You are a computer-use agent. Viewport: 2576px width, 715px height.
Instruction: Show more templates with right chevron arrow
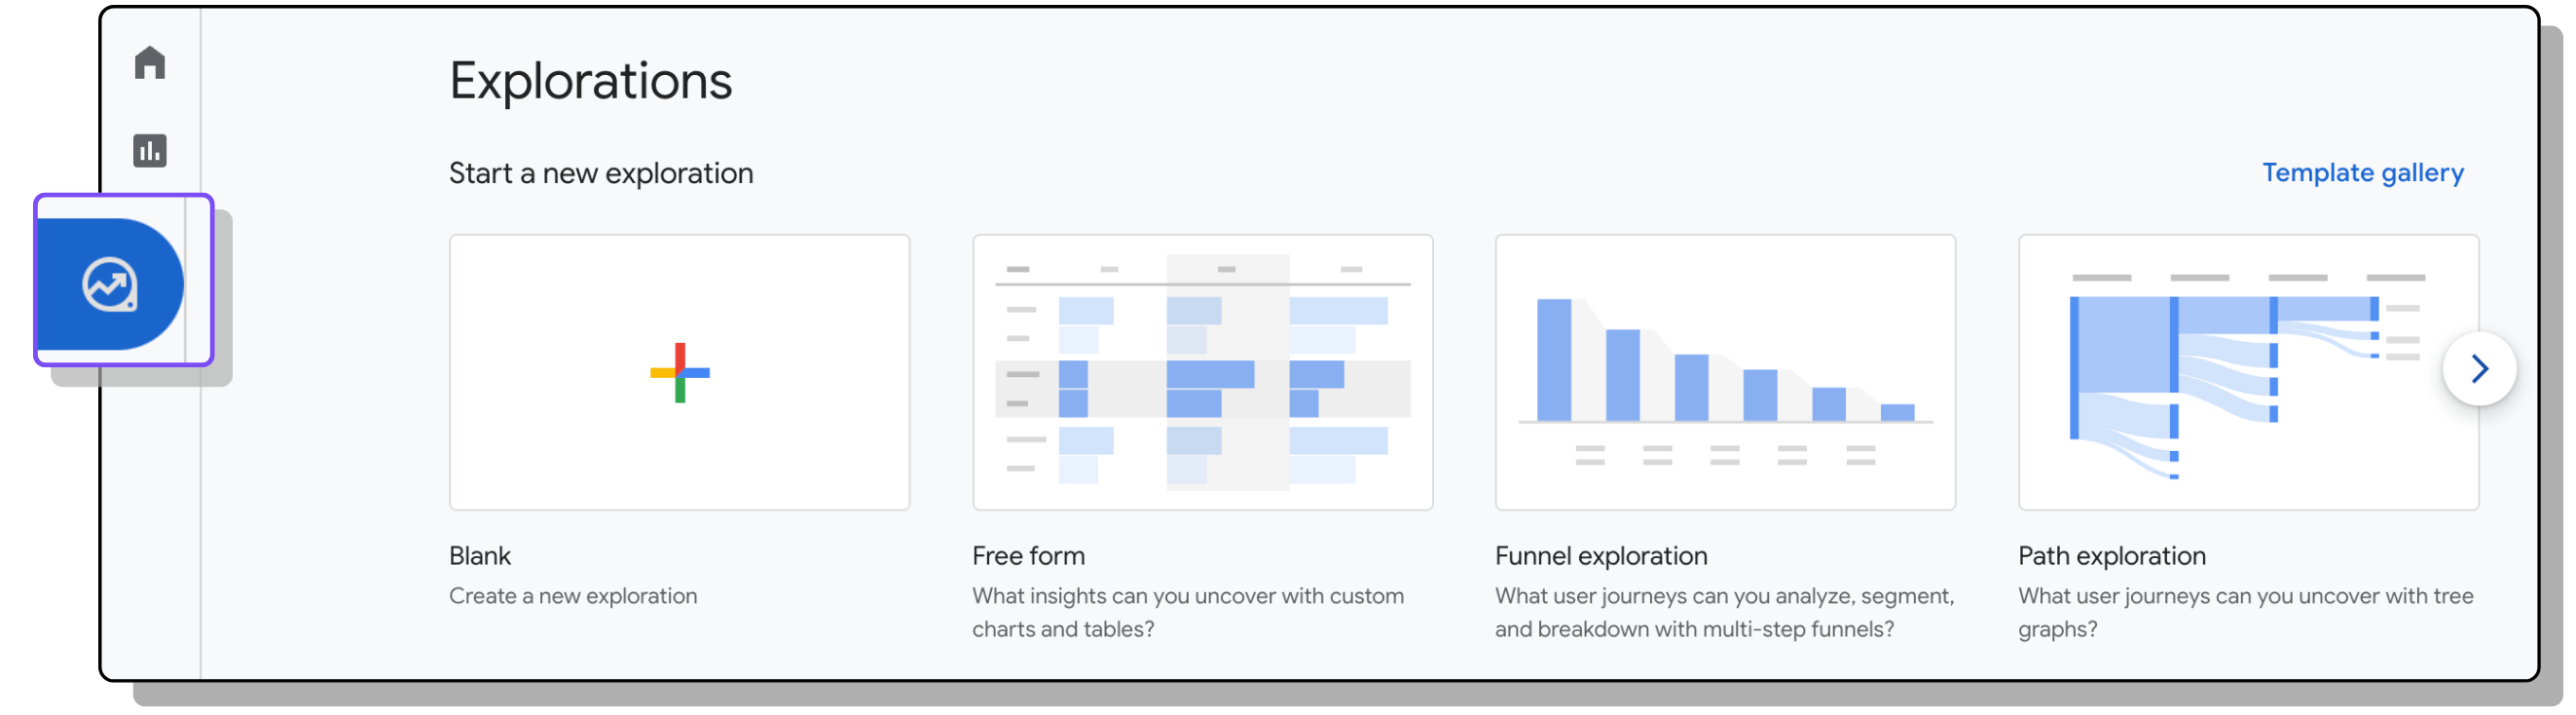[x=2479, y=369]
